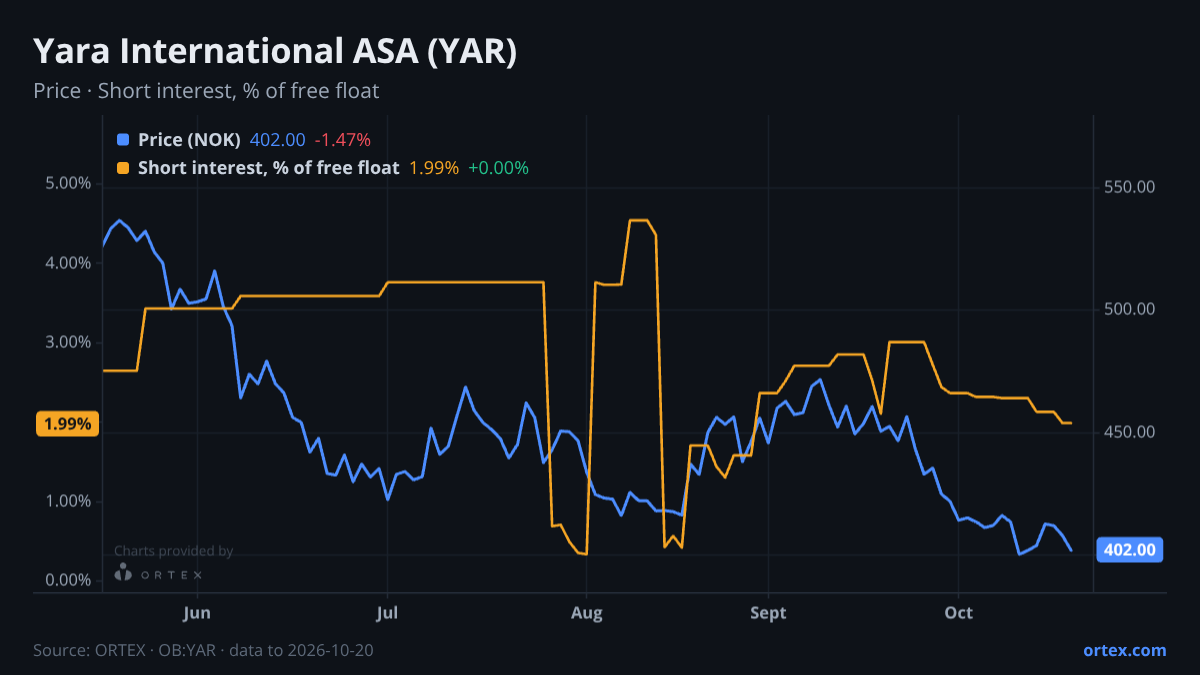Viewport: 1200px width, 675px height.
Task: Click the -1.47% price change value
Action: (342, 140)
